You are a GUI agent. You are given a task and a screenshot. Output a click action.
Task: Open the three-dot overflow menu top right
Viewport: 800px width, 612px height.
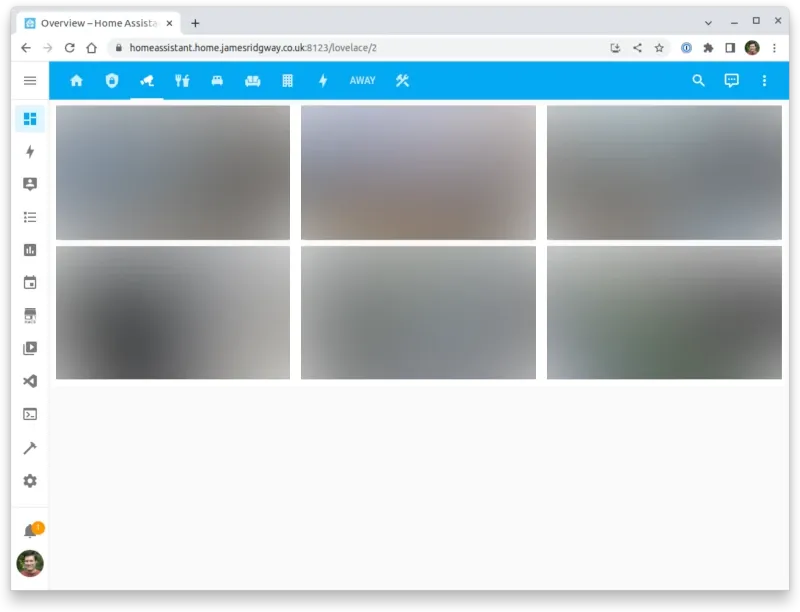(764, 81)
